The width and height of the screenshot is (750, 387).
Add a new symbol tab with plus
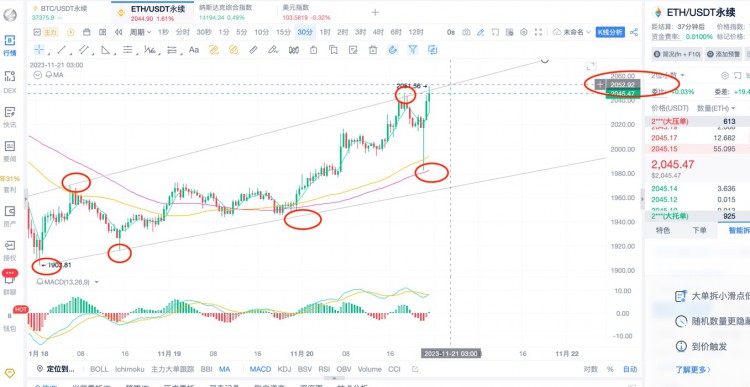[375, 12]
